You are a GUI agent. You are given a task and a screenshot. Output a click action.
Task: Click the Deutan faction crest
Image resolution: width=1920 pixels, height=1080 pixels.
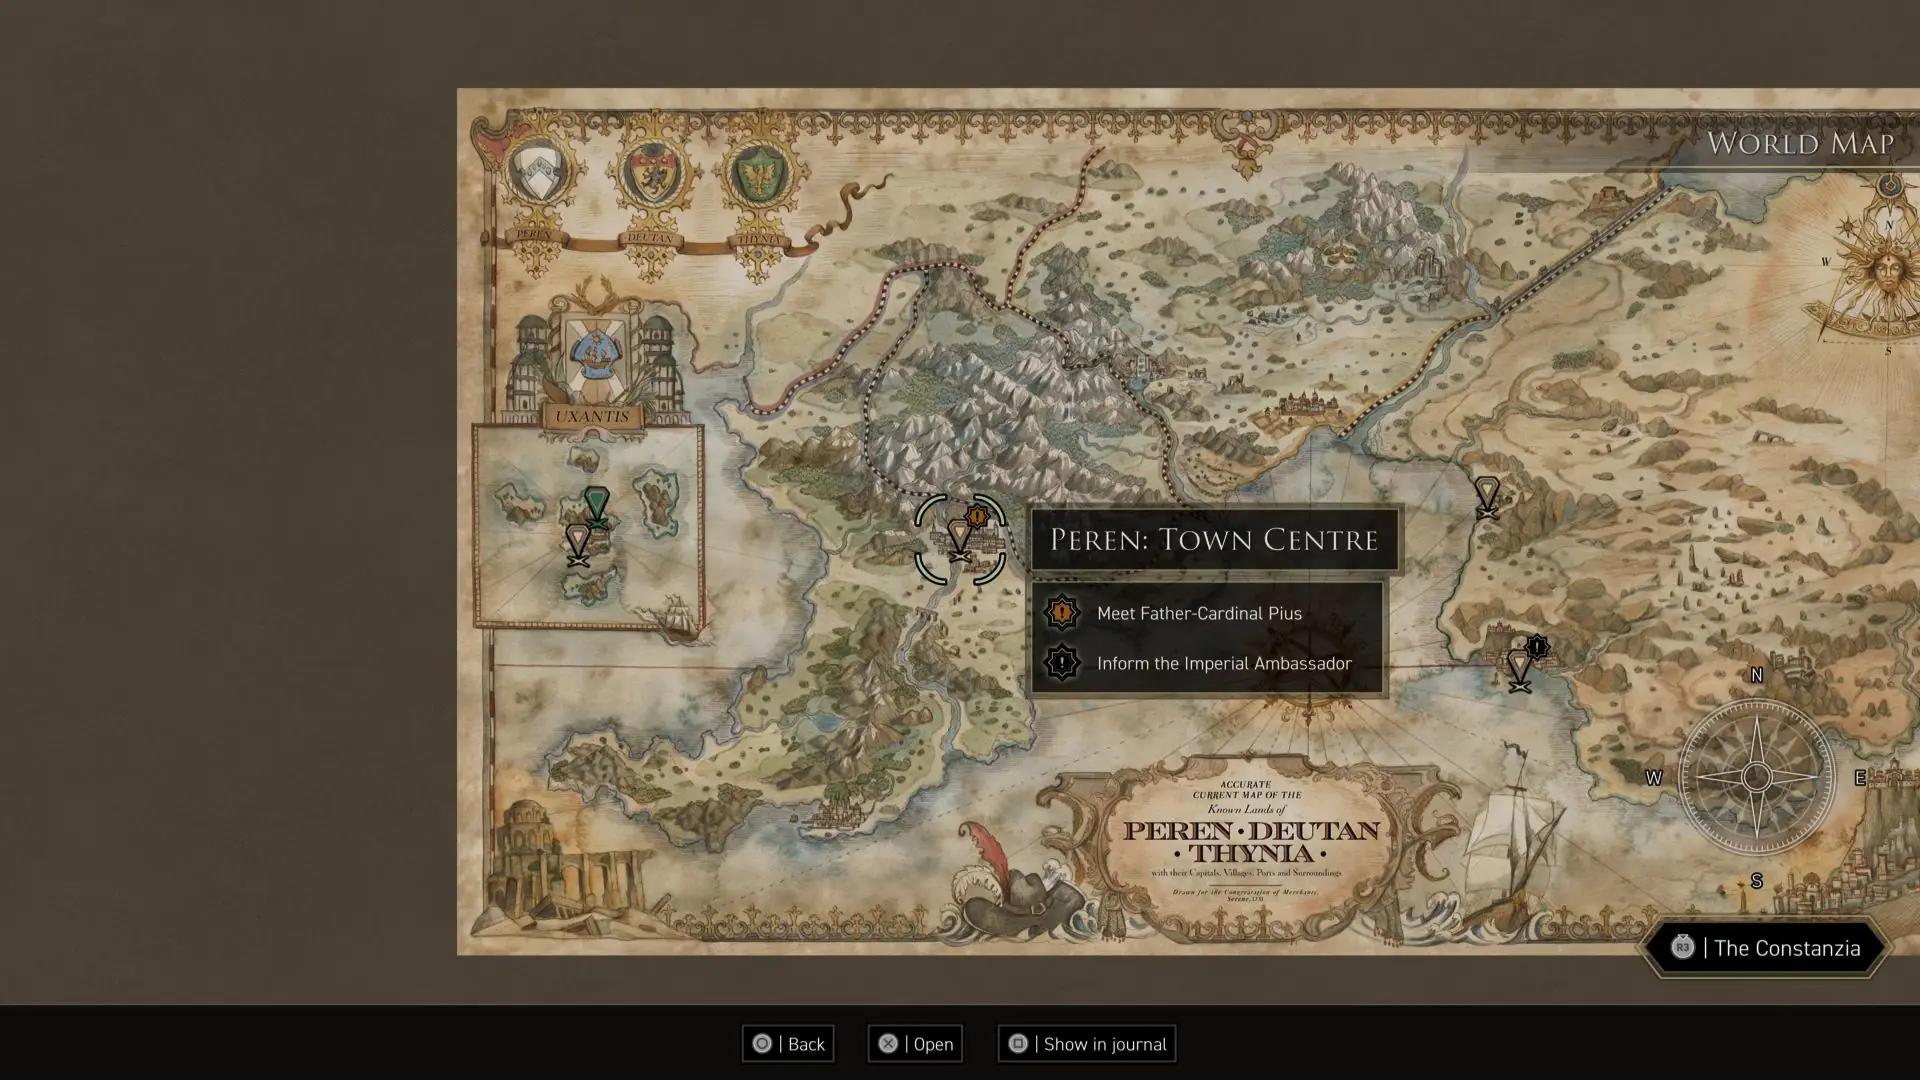tap(650, 173)
